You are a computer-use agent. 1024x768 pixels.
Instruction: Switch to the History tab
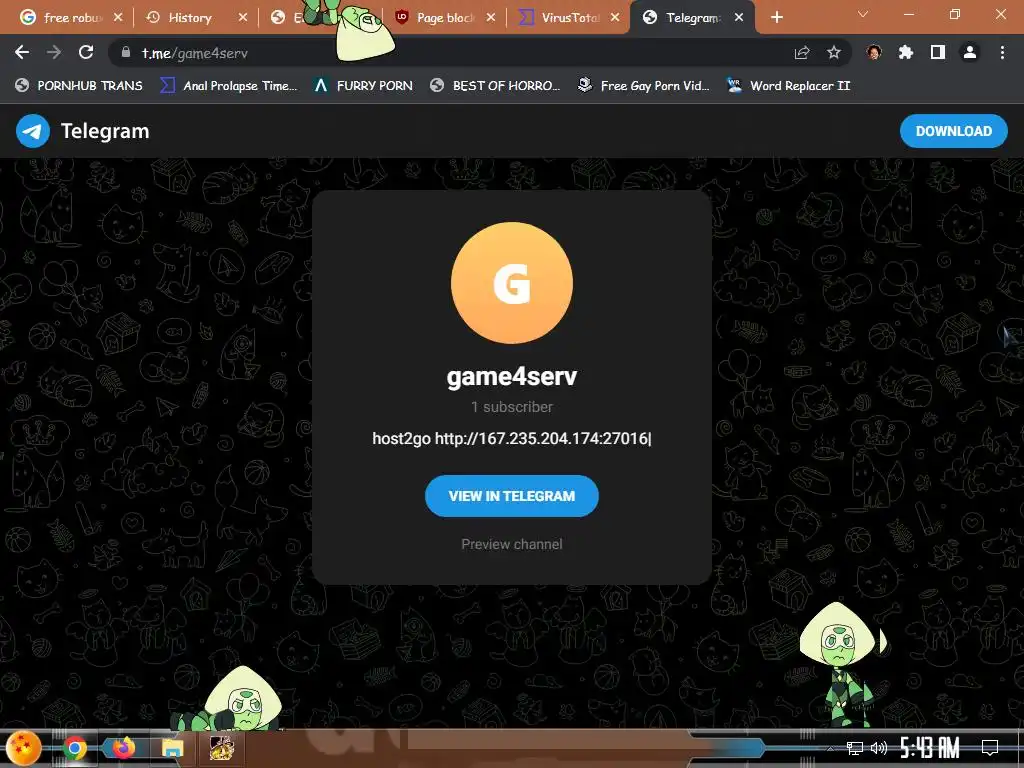coord(189,18)
